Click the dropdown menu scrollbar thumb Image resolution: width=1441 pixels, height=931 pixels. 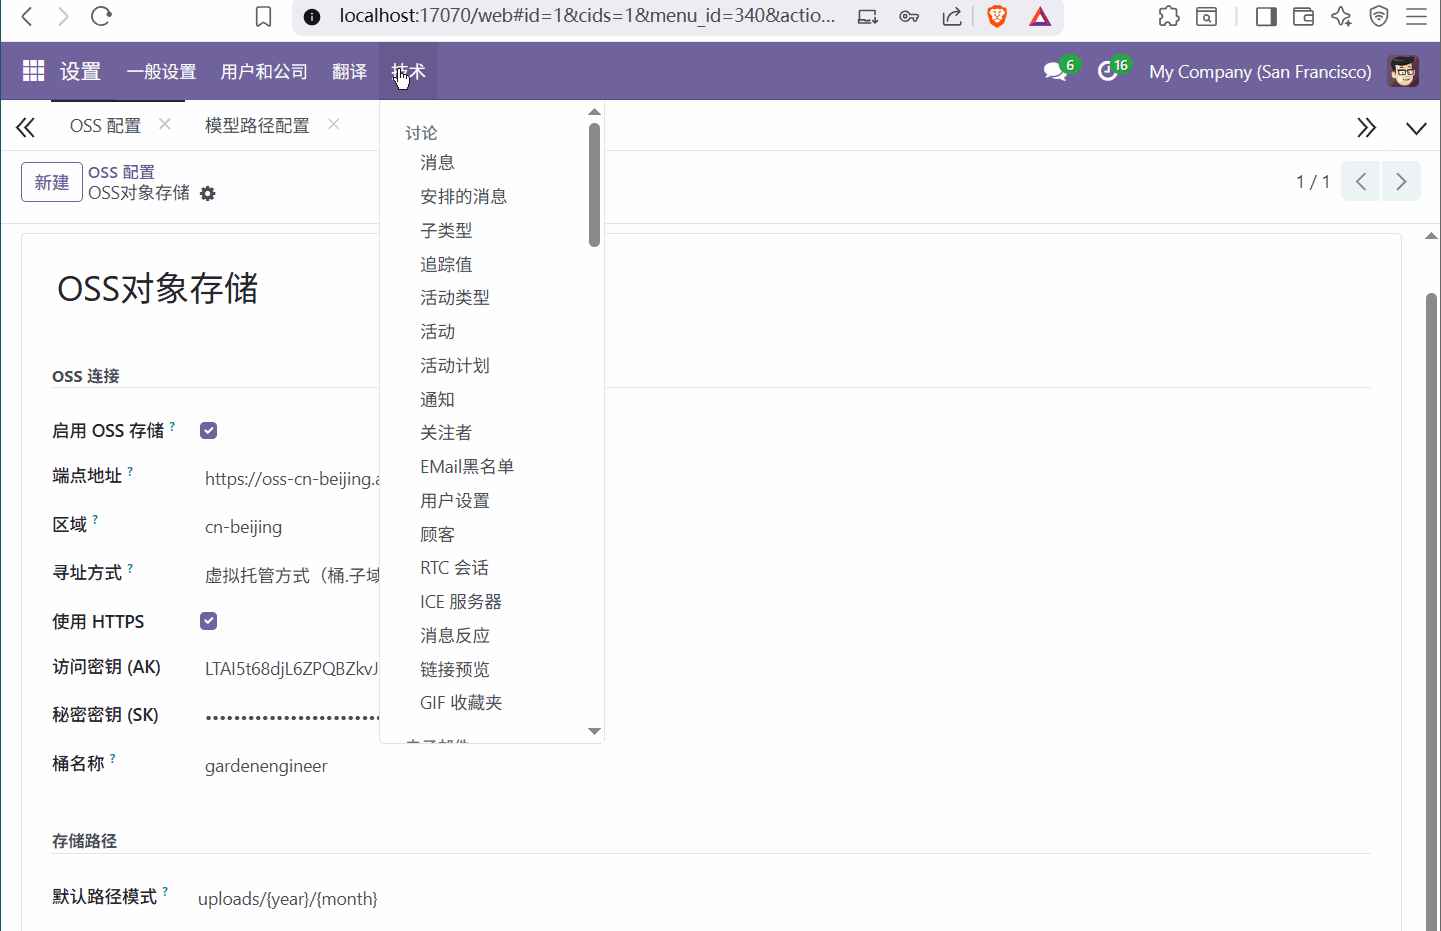pyautogui.click(x=594, y=184)
